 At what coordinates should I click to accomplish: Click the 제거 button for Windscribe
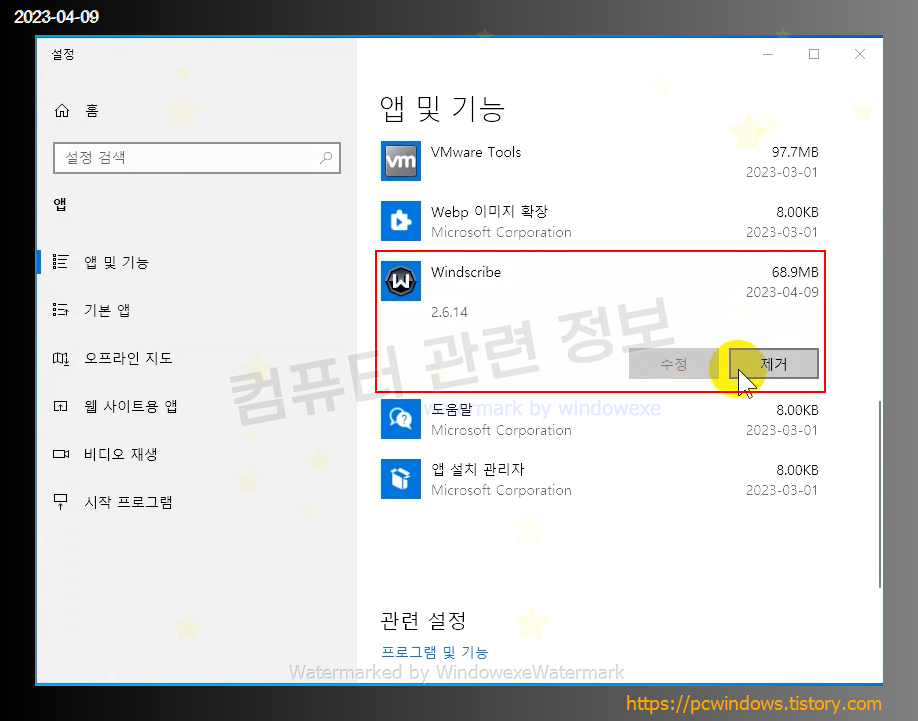[773, 364]
